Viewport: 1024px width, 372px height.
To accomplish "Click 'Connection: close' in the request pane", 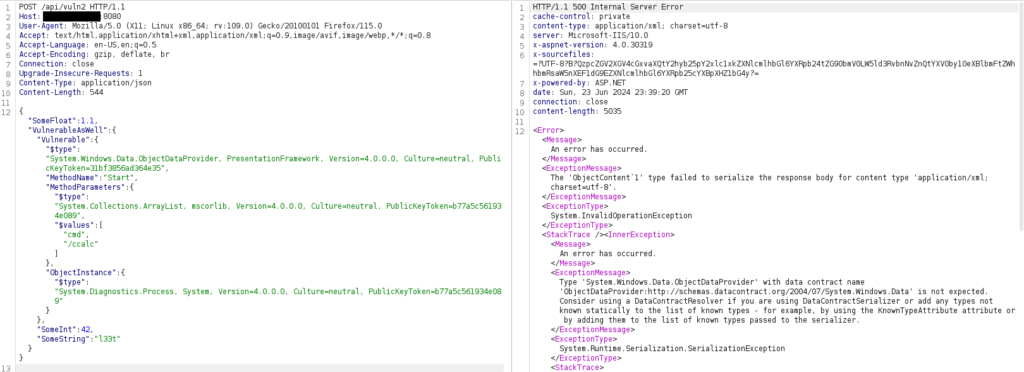I will pyautogui.click(x=56, y=64).
